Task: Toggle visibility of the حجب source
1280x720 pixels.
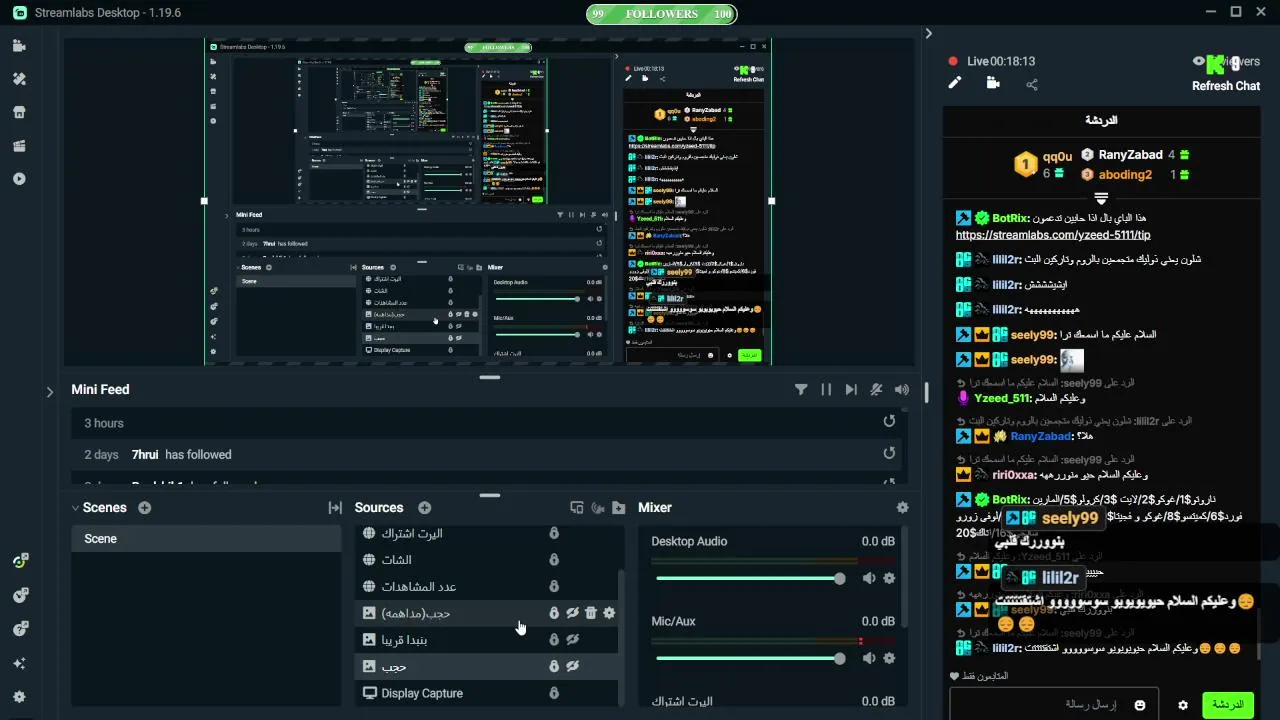Action: point(573,666)
